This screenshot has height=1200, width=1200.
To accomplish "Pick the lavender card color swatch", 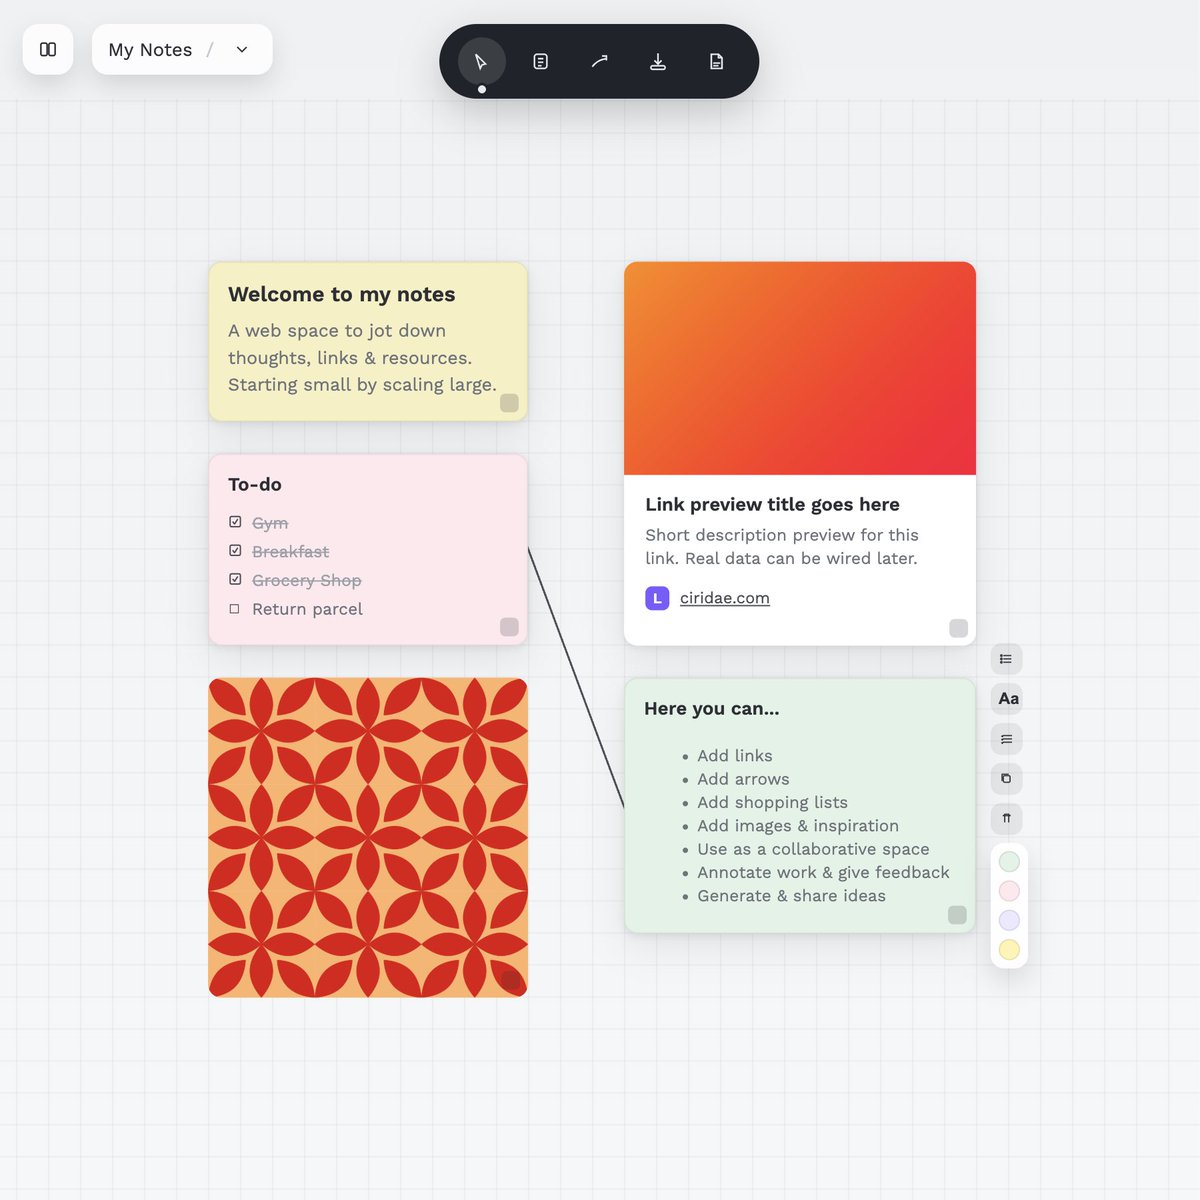I will (x=1009, y=920).
